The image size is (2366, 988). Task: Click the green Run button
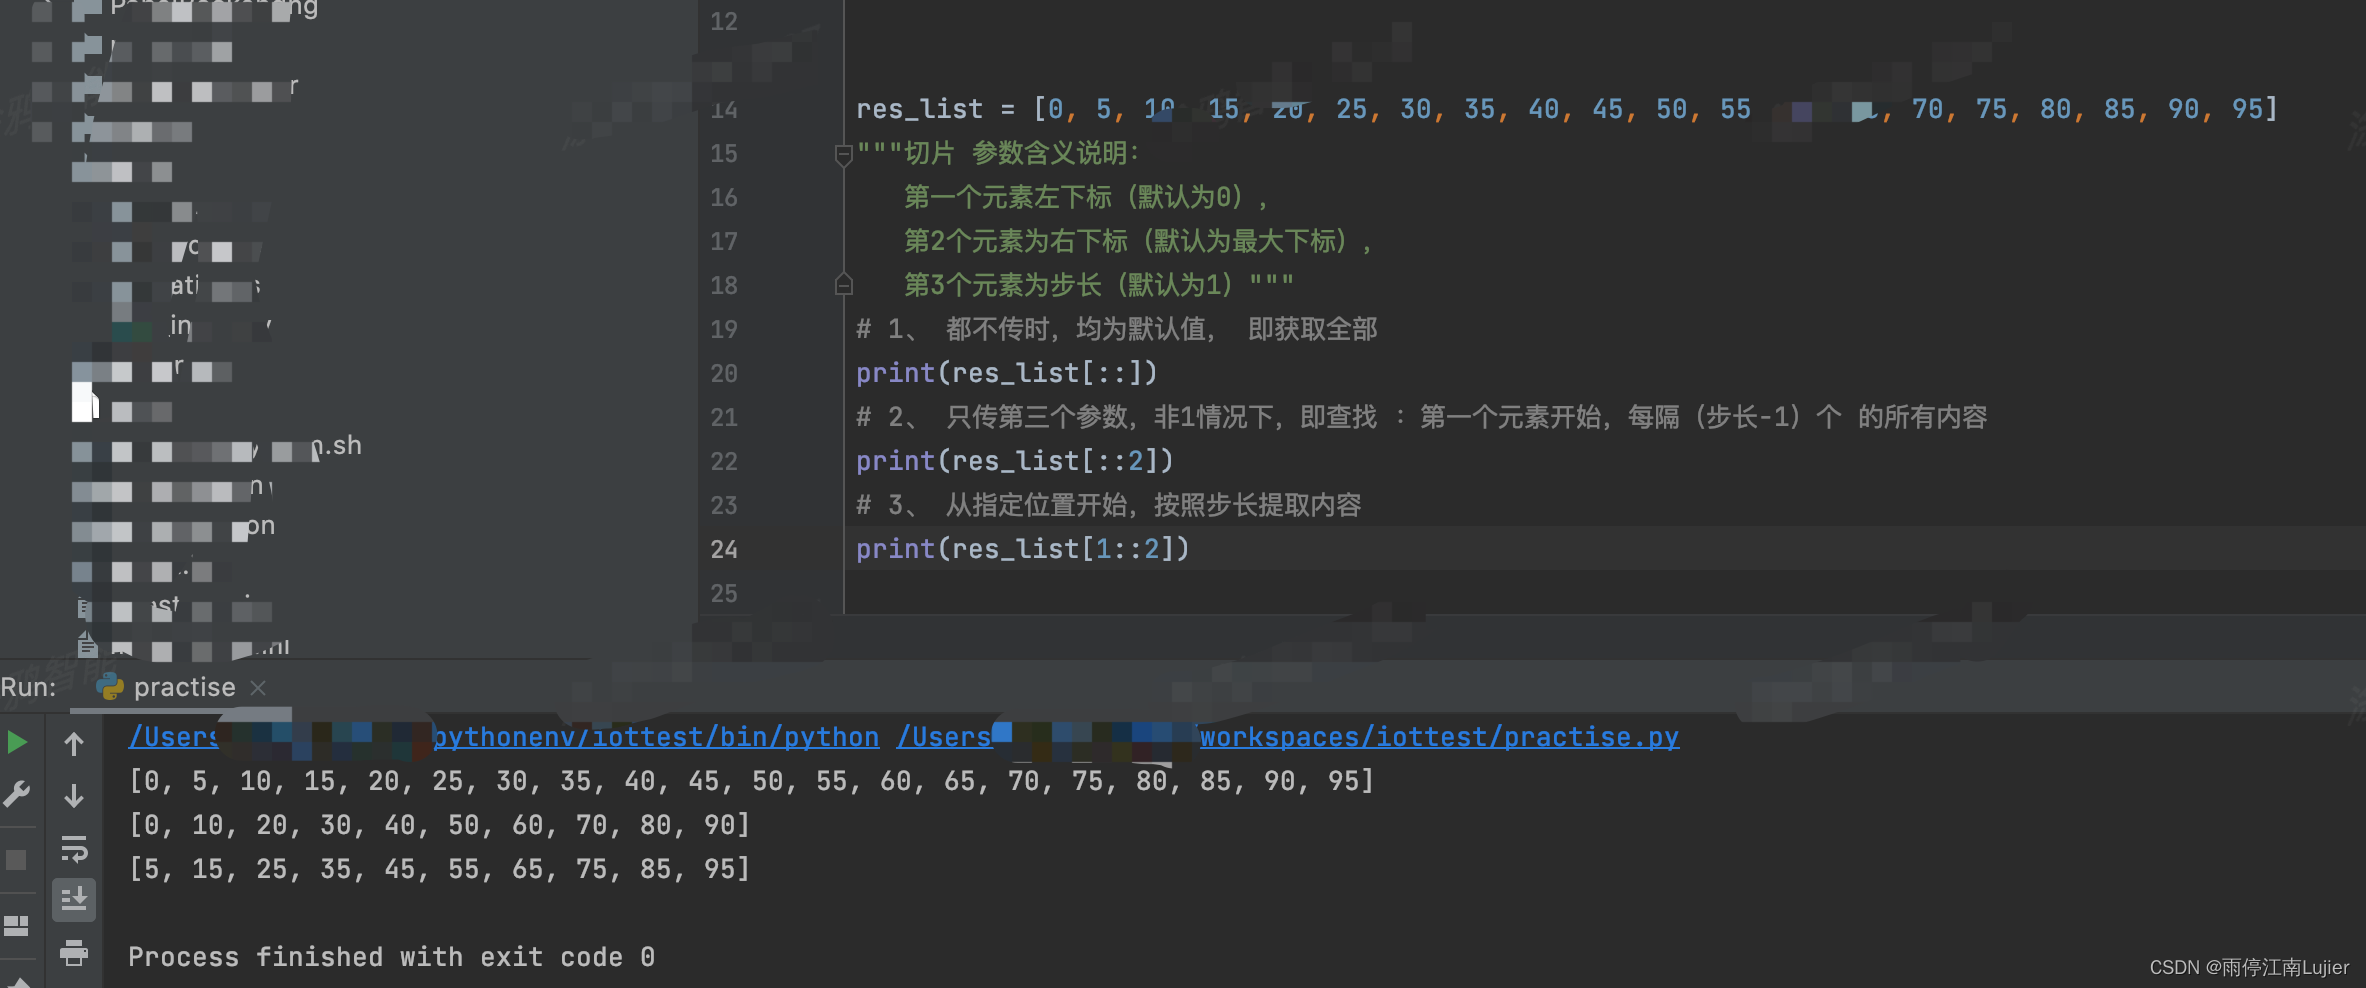click(17, 742)
